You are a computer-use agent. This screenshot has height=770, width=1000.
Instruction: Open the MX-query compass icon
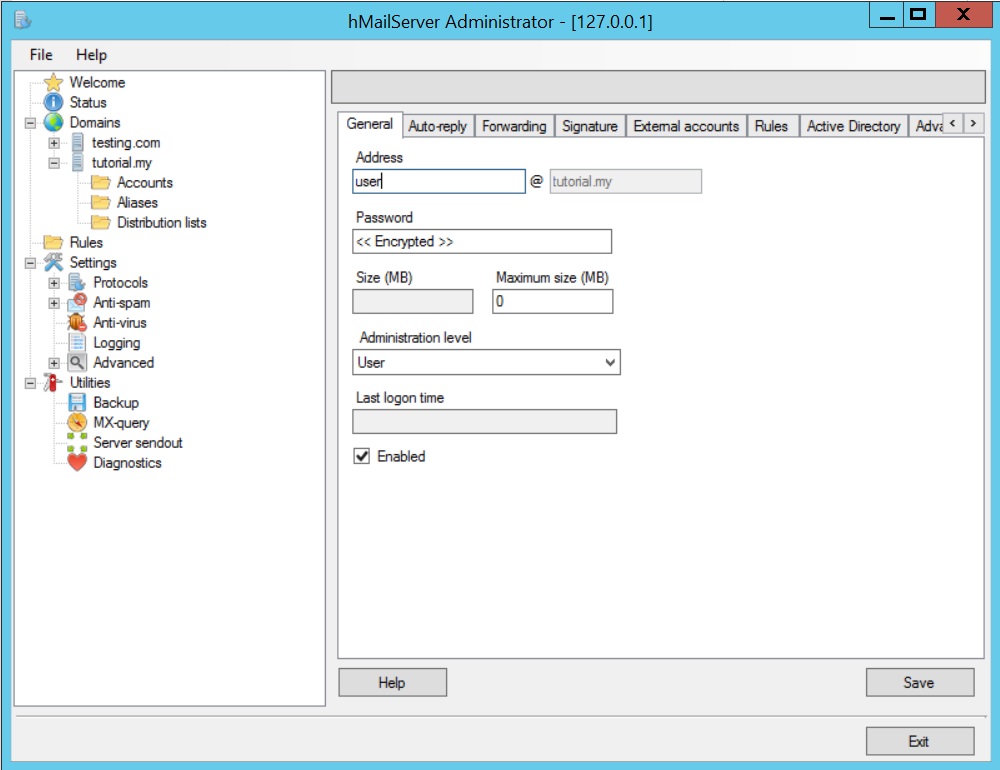[77, 422]
